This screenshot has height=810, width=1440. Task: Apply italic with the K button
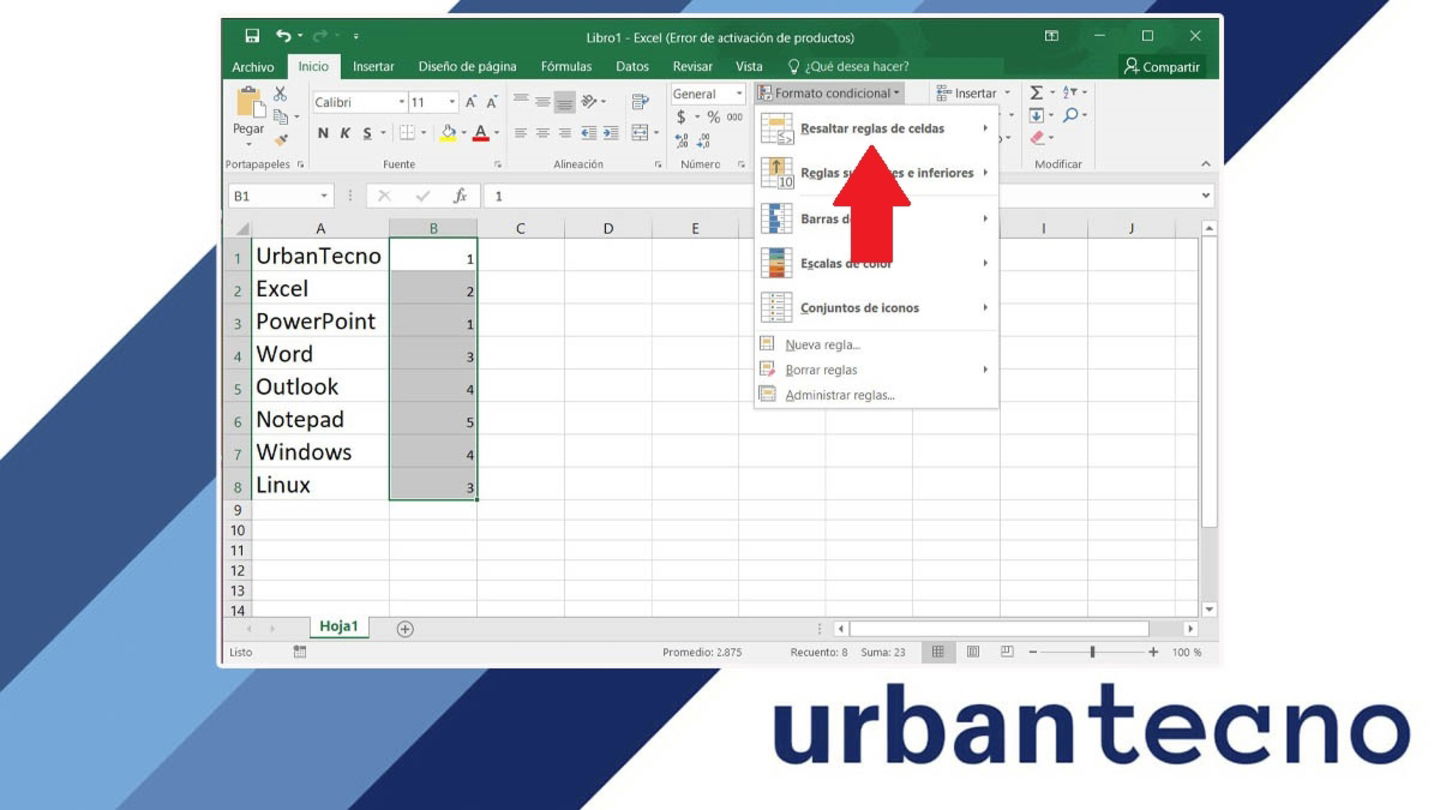coord(345,133)
